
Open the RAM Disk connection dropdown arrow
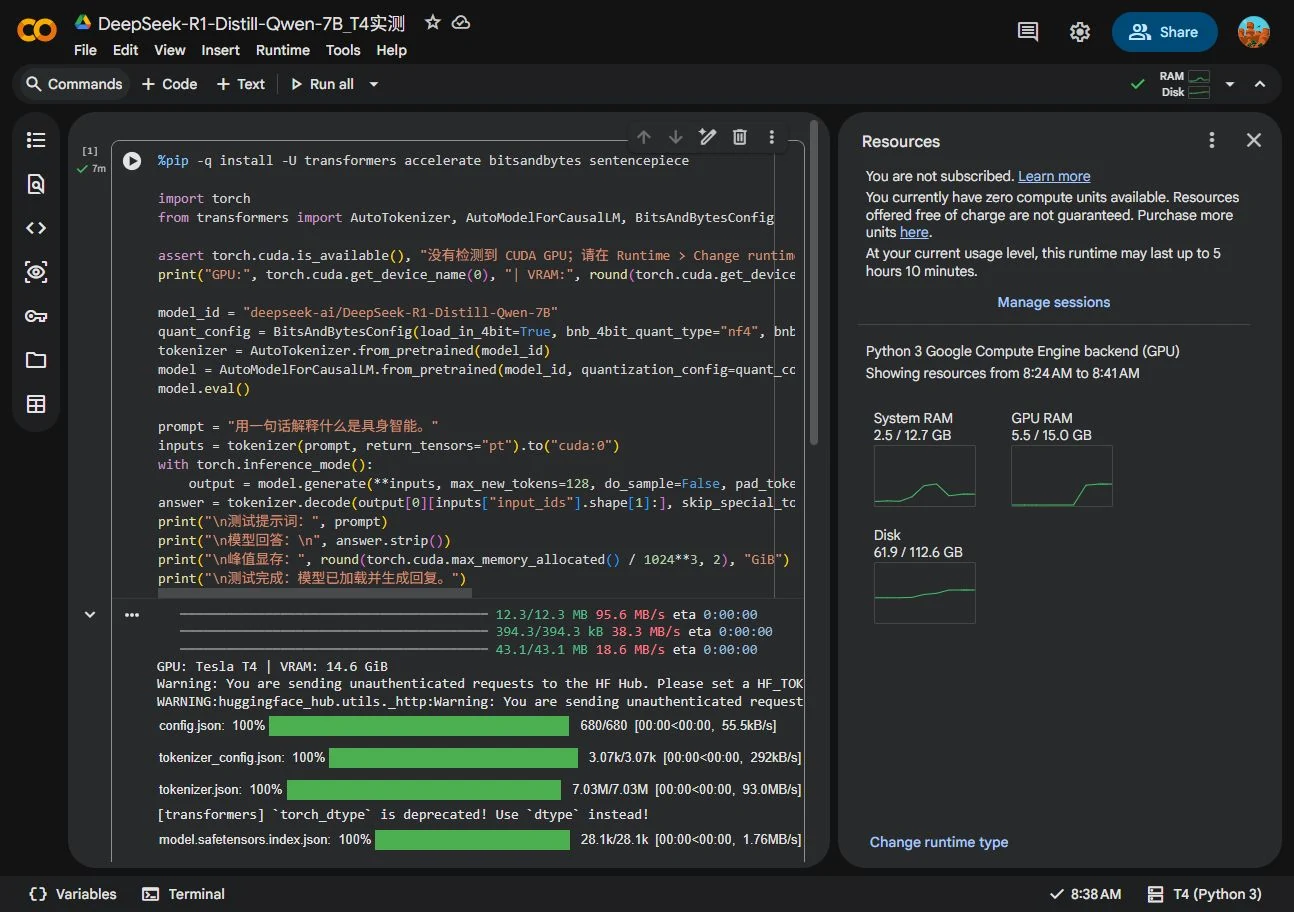[x=1230, y=84]
